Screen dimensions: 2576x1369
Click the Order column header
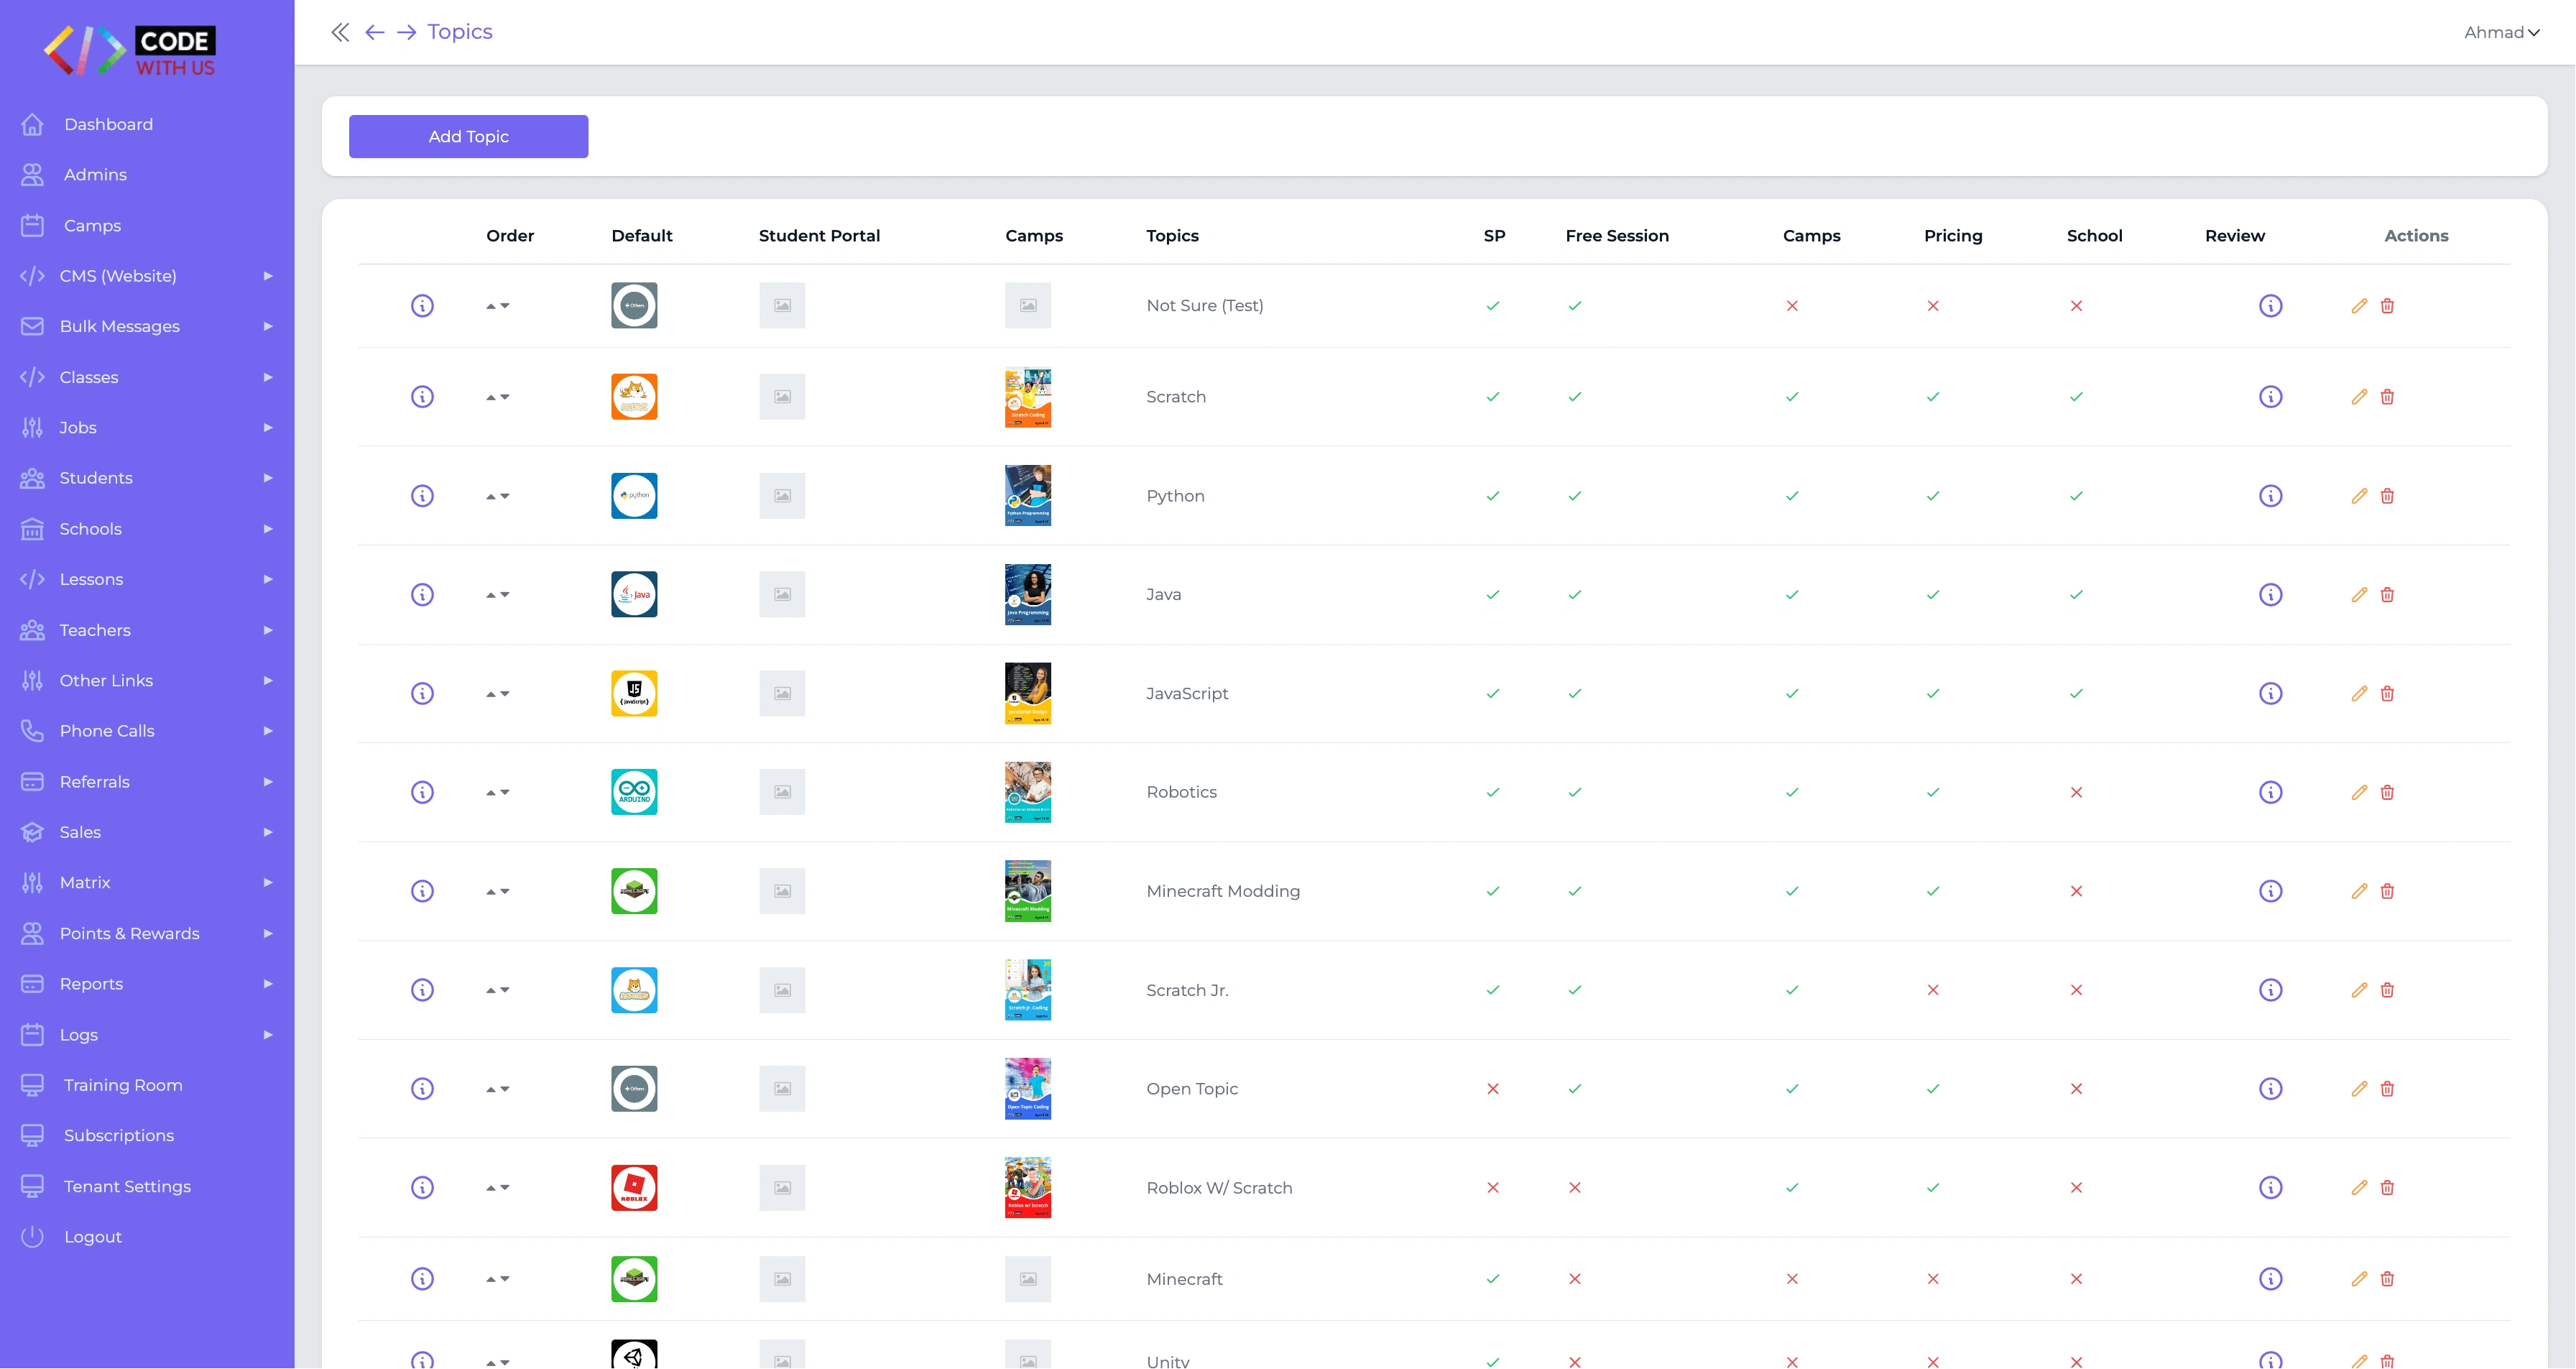(x=510, y=236)
